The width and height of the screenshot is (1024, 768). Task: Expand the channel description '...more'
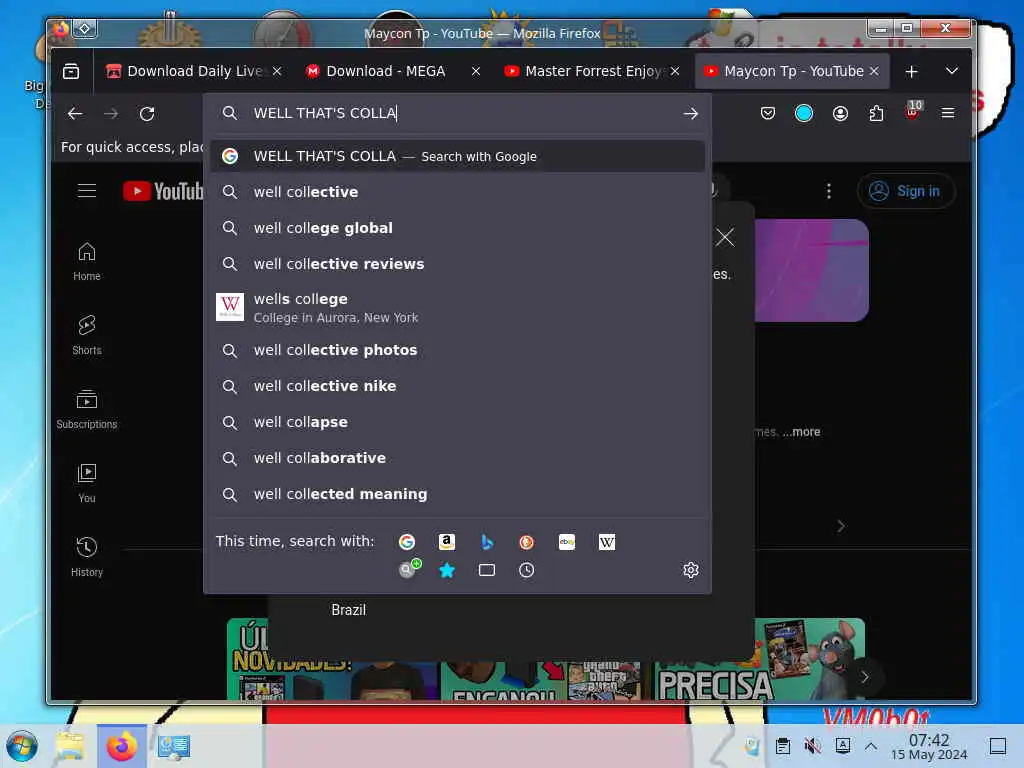802,432
